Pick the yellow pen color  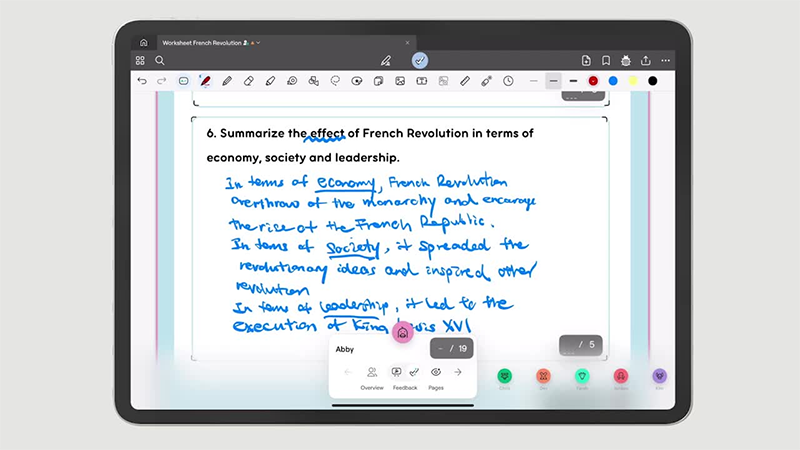click(633, 81)
